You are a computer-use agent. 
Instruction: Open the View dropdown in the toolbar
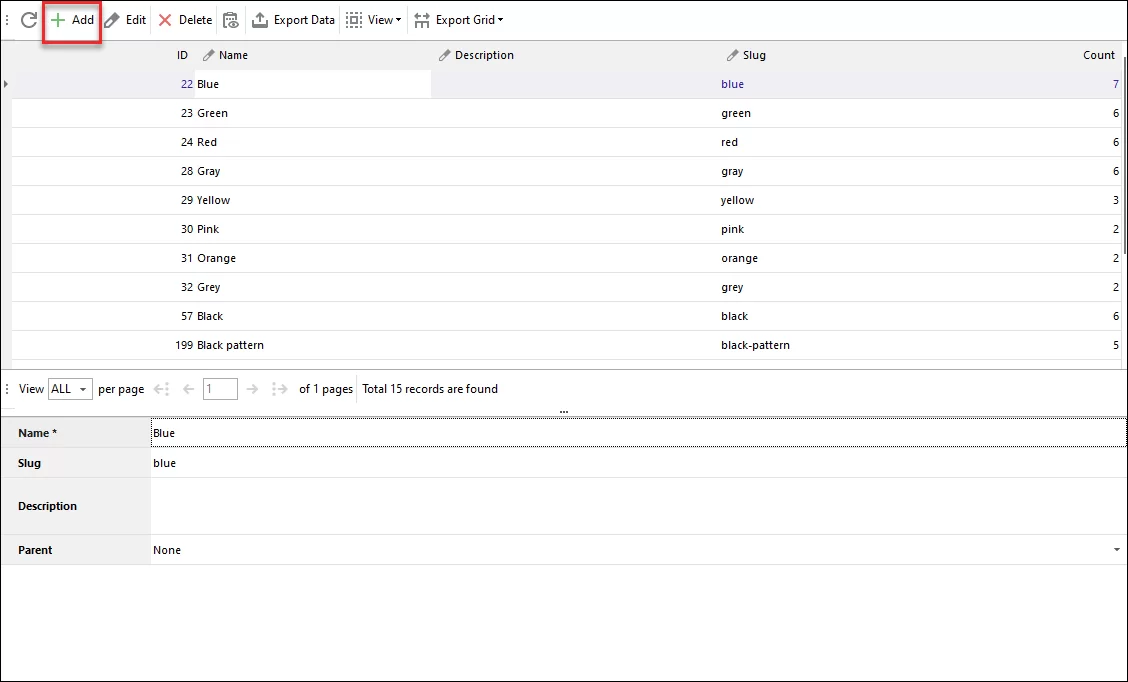374,20
